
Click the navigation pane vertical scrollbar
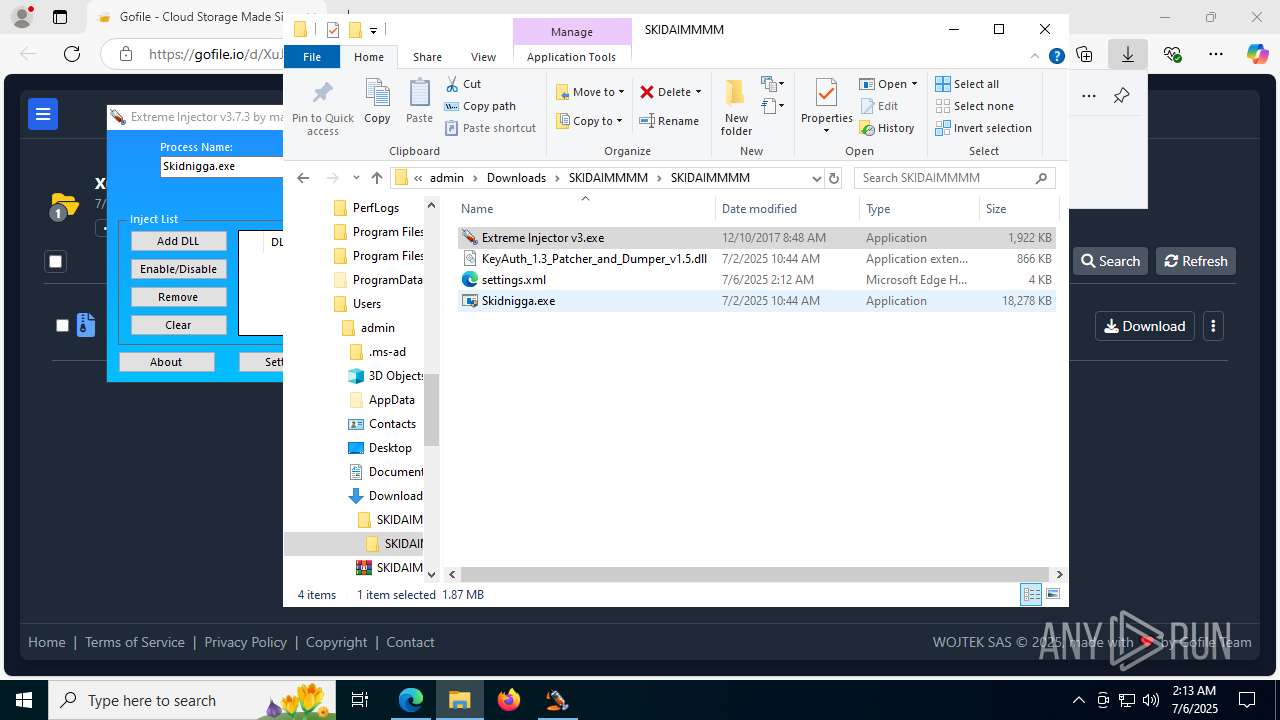(x=432, y=408)
